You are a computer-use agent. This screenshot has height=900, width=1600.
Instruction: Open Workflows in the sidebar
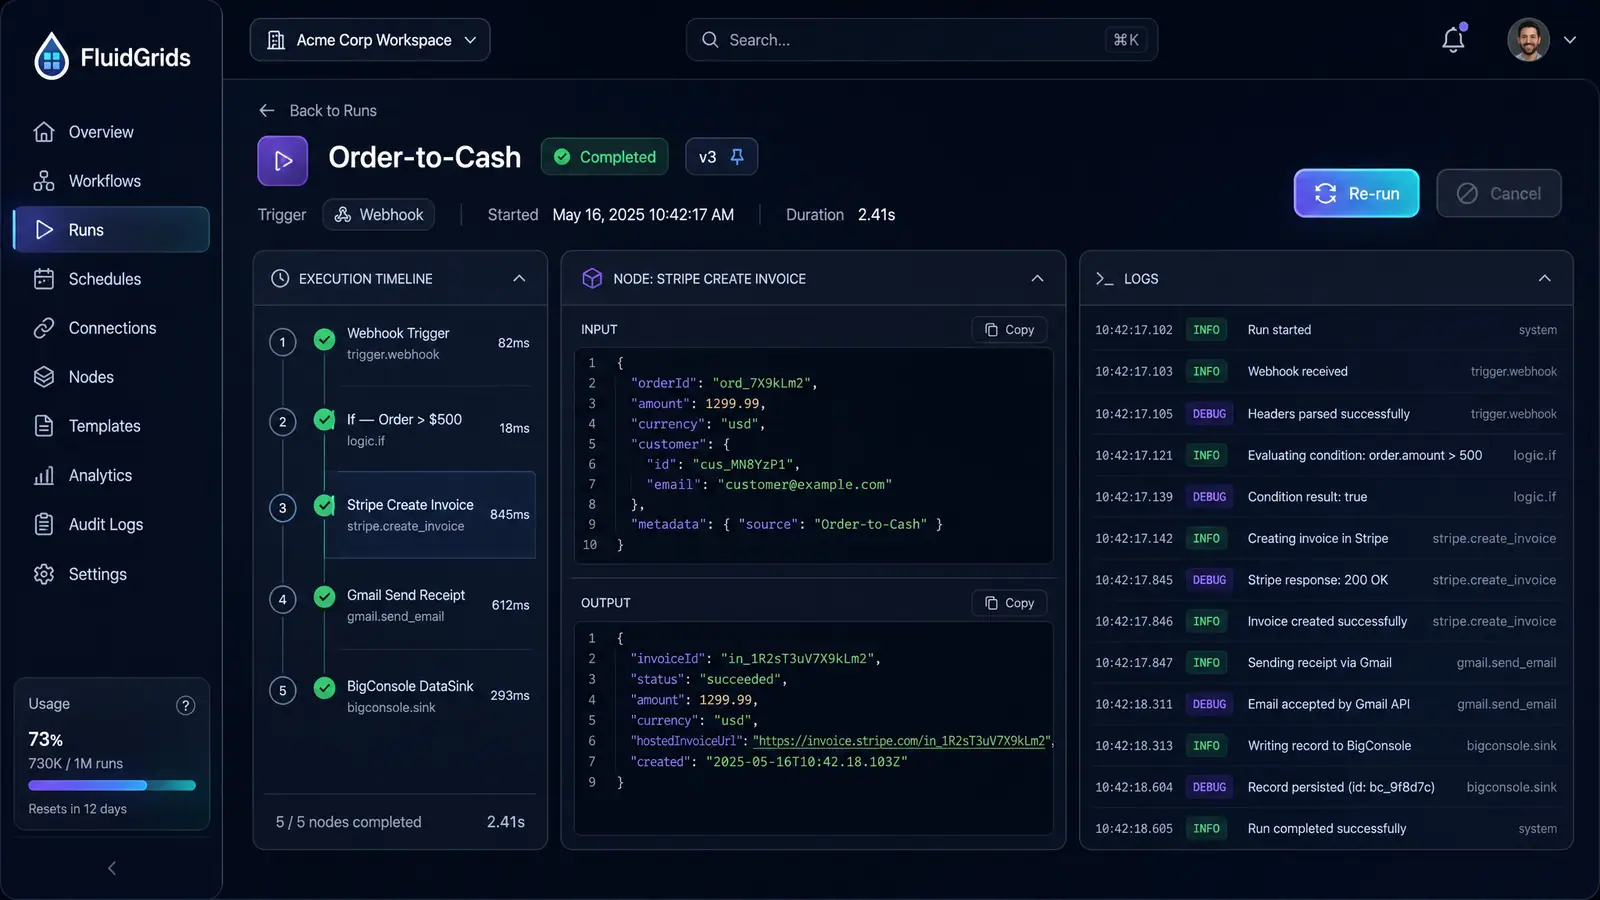click(111, 181)
